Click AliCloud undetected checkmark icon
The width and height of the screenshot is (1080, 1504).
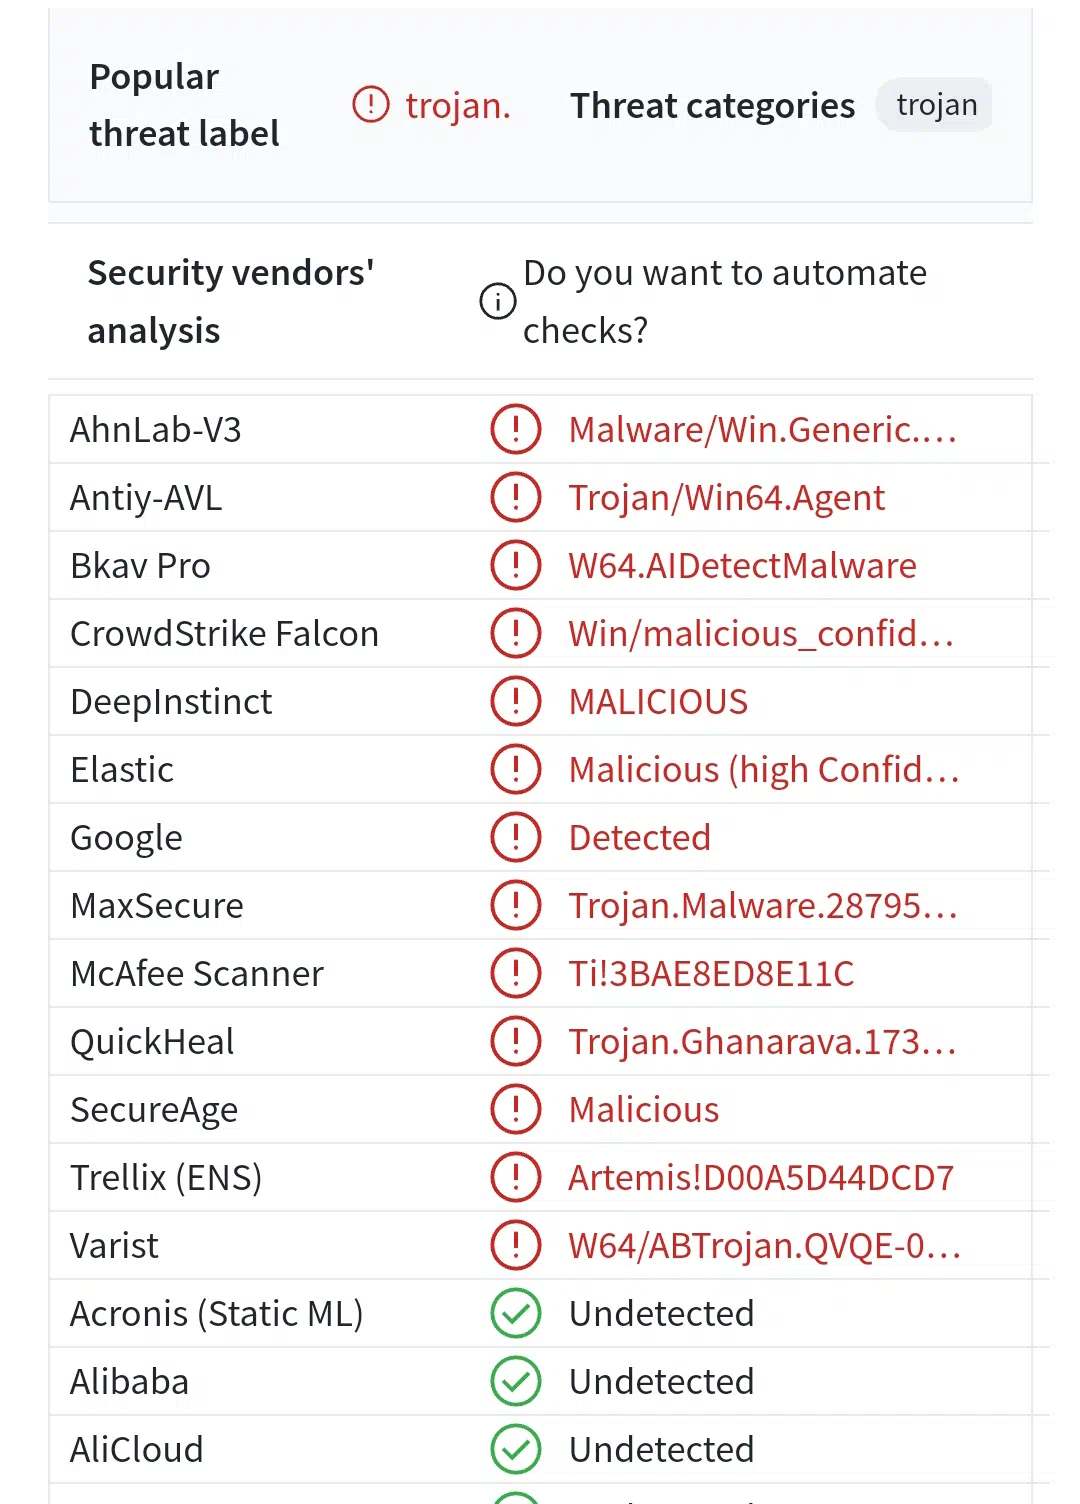pos(516,1449)
